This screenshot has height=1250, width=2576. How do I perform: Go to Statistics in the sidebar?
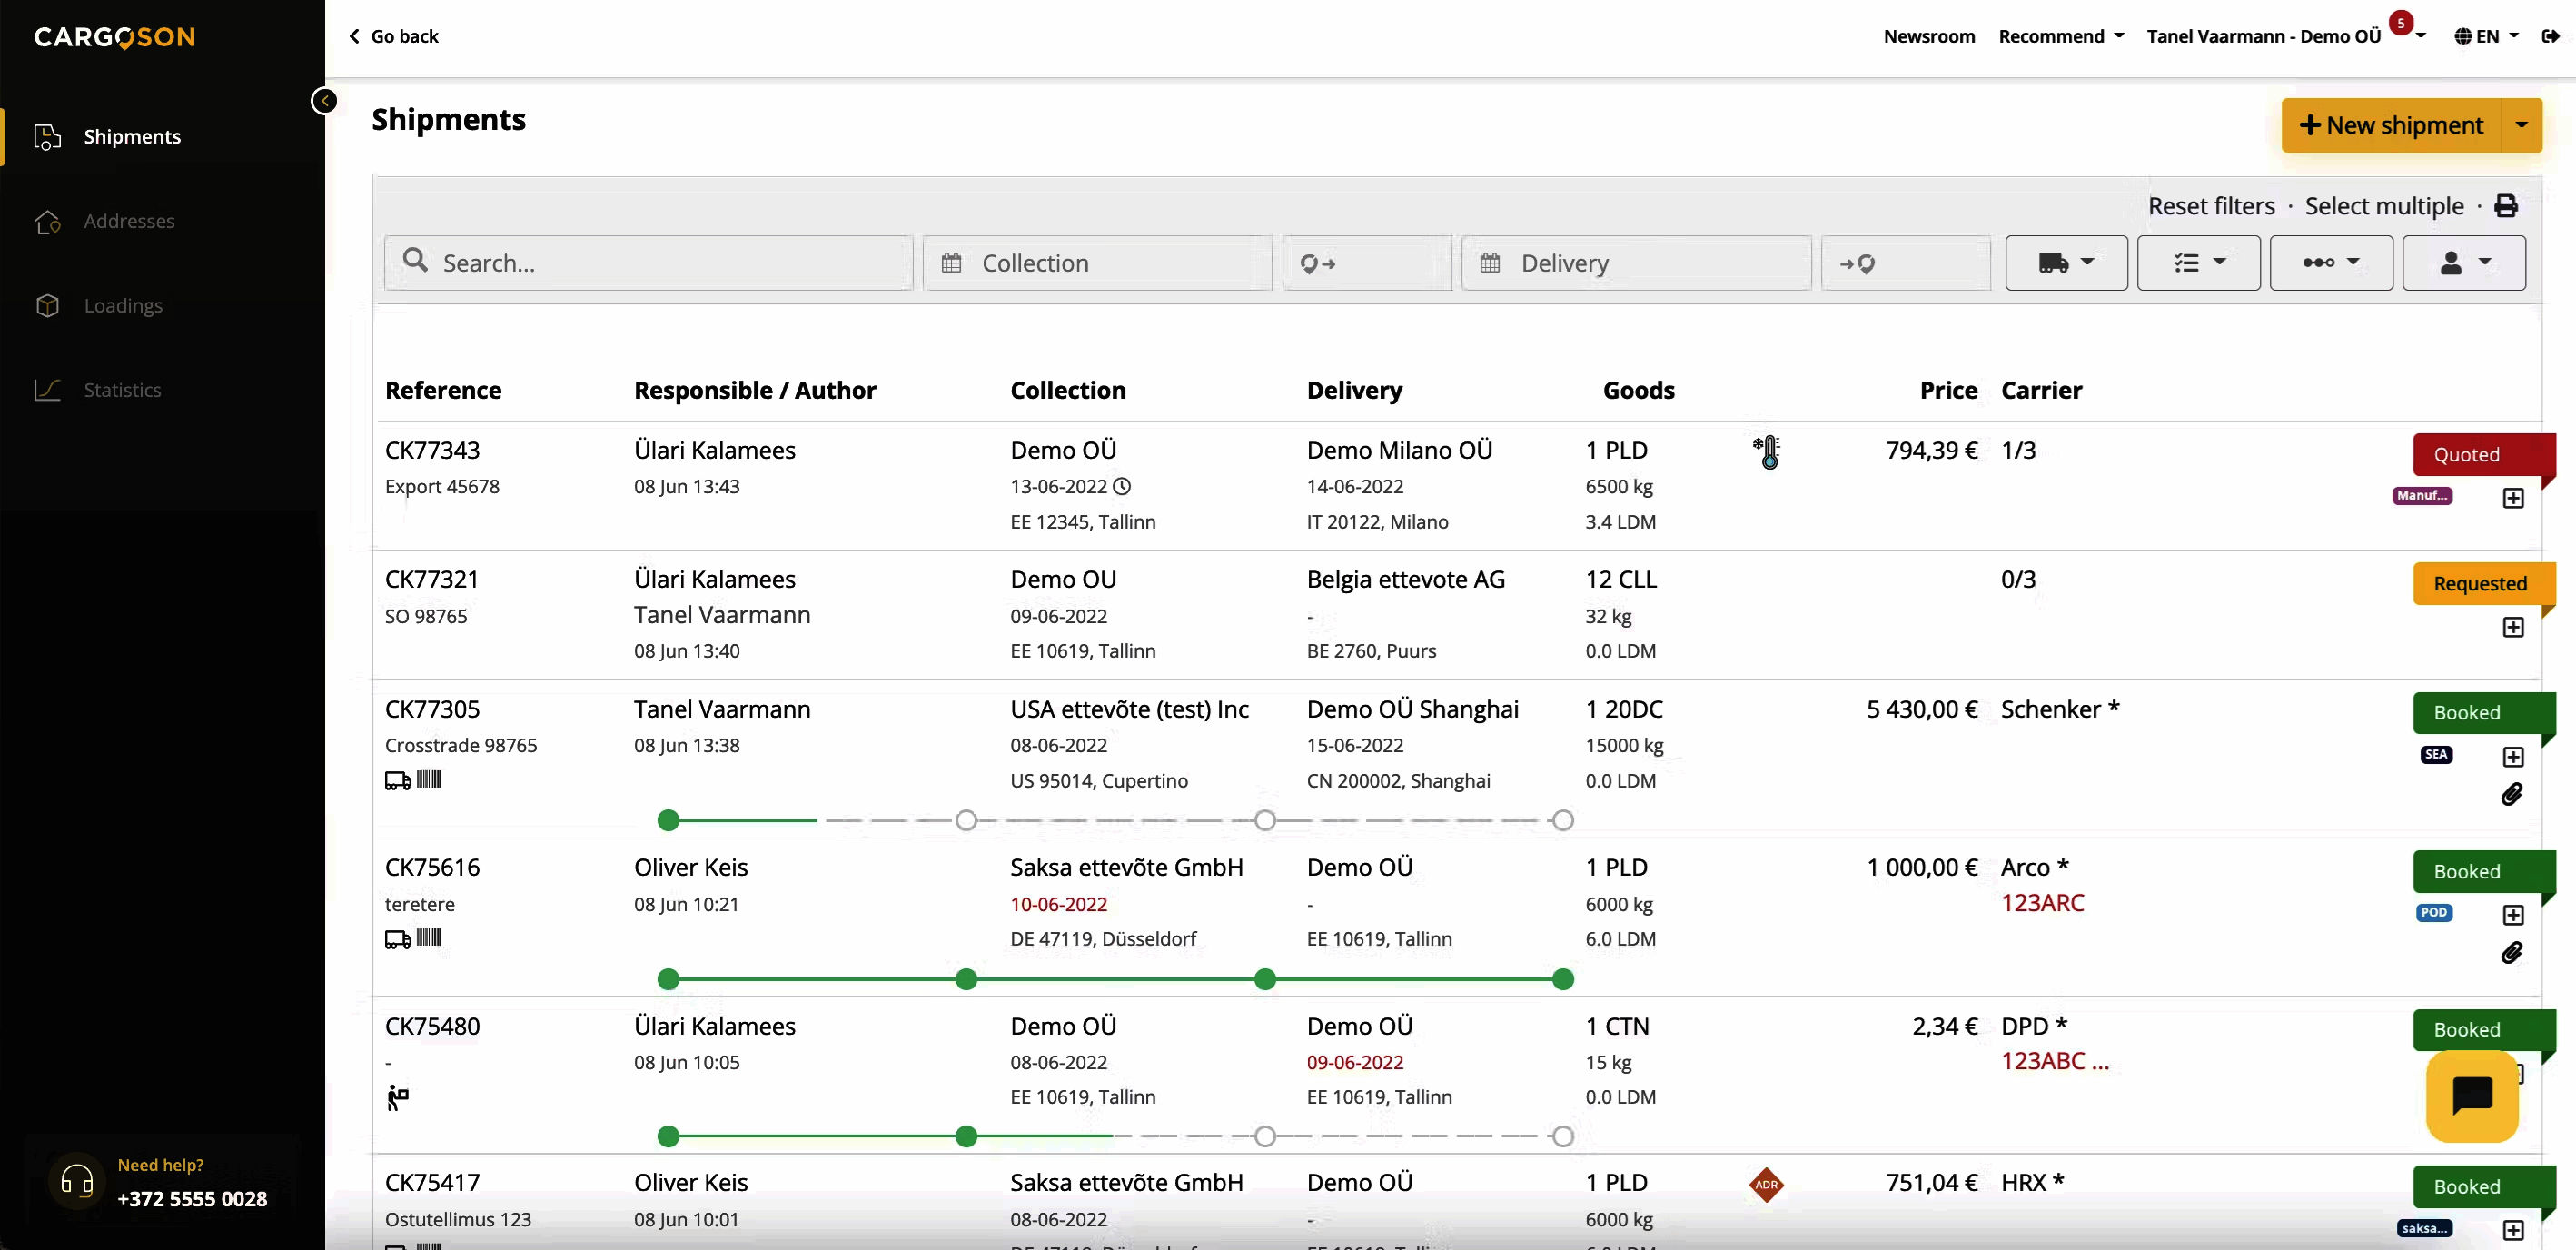[122, 390]
